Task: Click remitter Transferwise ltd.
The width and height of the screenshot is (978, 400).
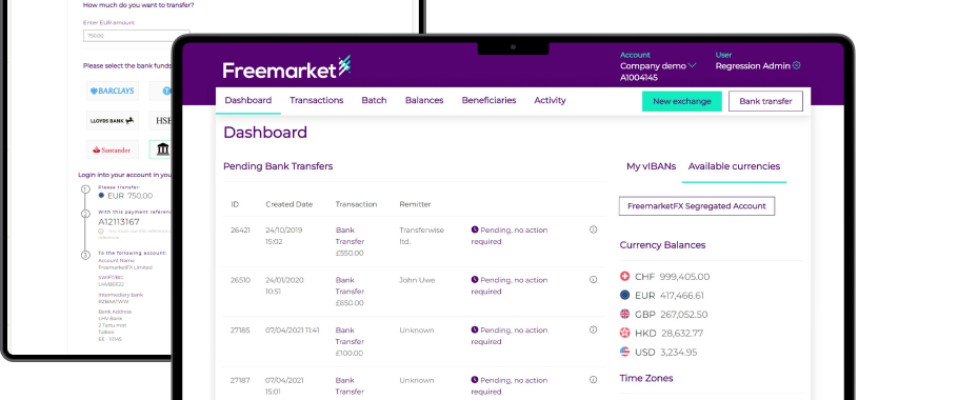Action: (422, 235)
